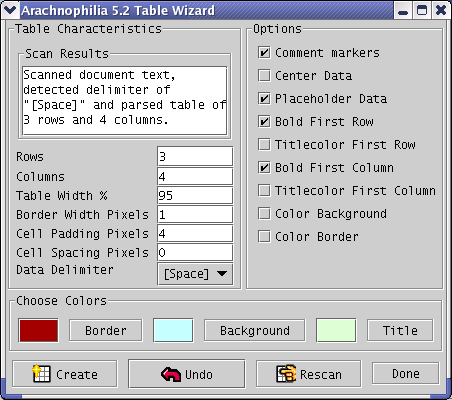The height and width of the screenshot is (400, 452).
Task: Uncheck Bold First Column
Action: tap(264, 168)
